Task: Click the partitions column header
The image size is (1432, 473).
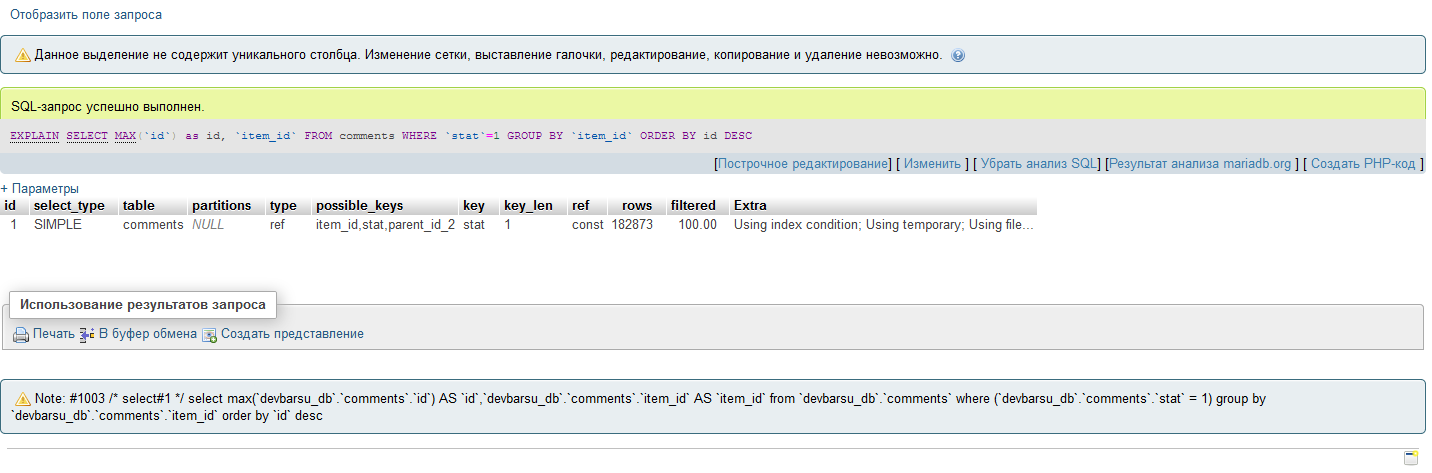Action: pyautogui.click(x=222, y=205)
